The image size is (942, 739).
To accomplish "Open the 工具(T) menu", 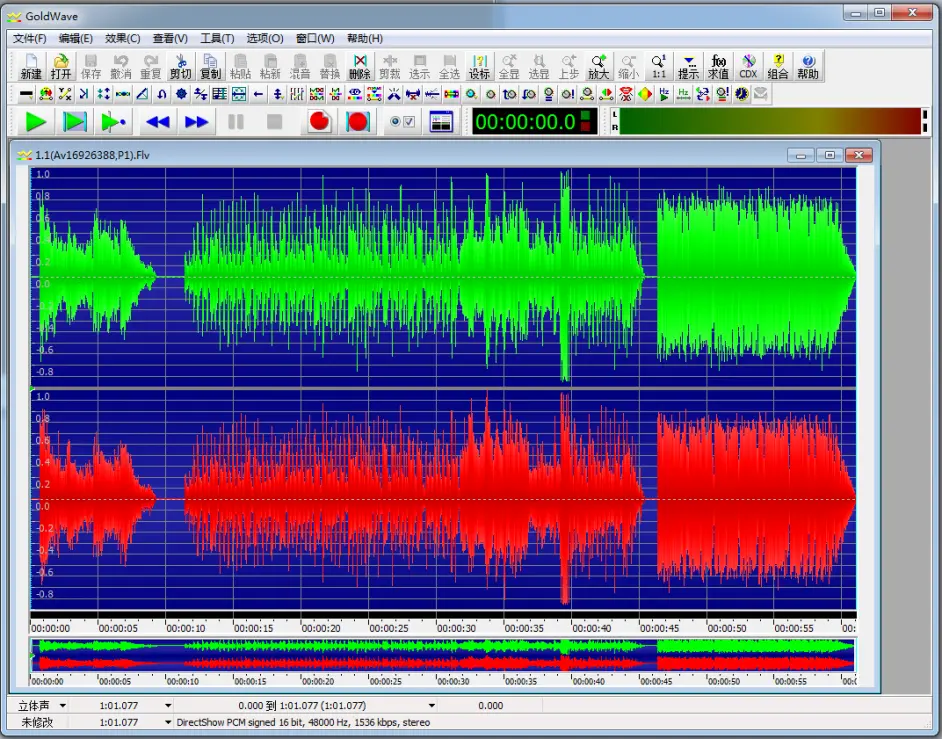I will (217, 38).
